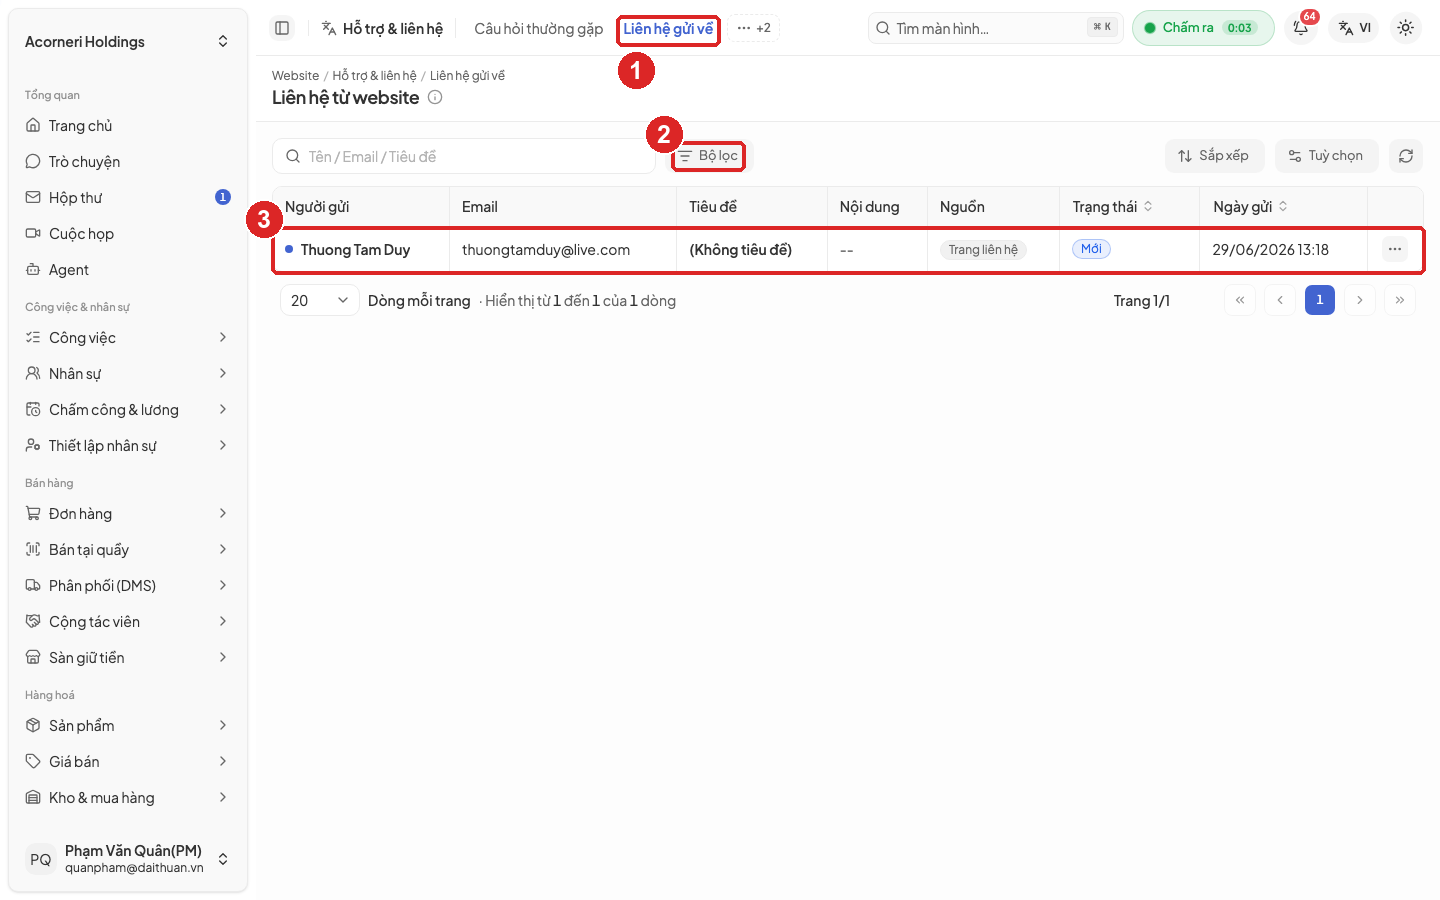
Task: Open the Phạm Văn Quân user menu
Action: [128, 859]
